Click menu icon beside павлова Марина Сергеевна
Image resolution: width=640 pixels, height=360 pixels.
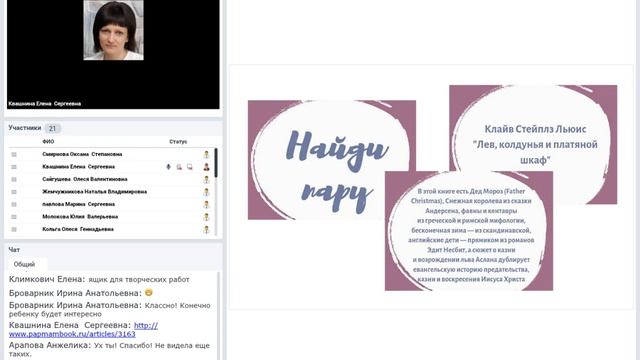14,204
